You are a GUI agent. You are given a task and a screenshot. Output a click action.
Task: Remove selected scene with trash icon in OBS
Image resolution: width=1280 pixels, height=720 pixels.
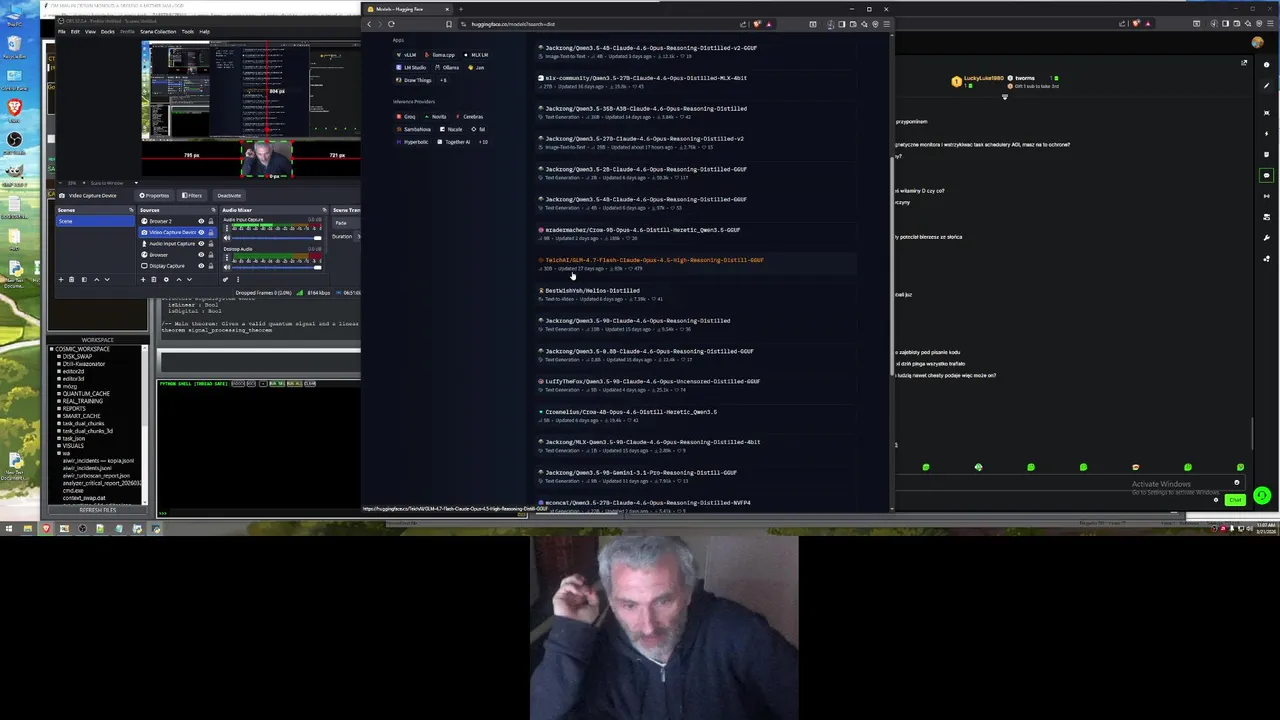pos(72,279)
